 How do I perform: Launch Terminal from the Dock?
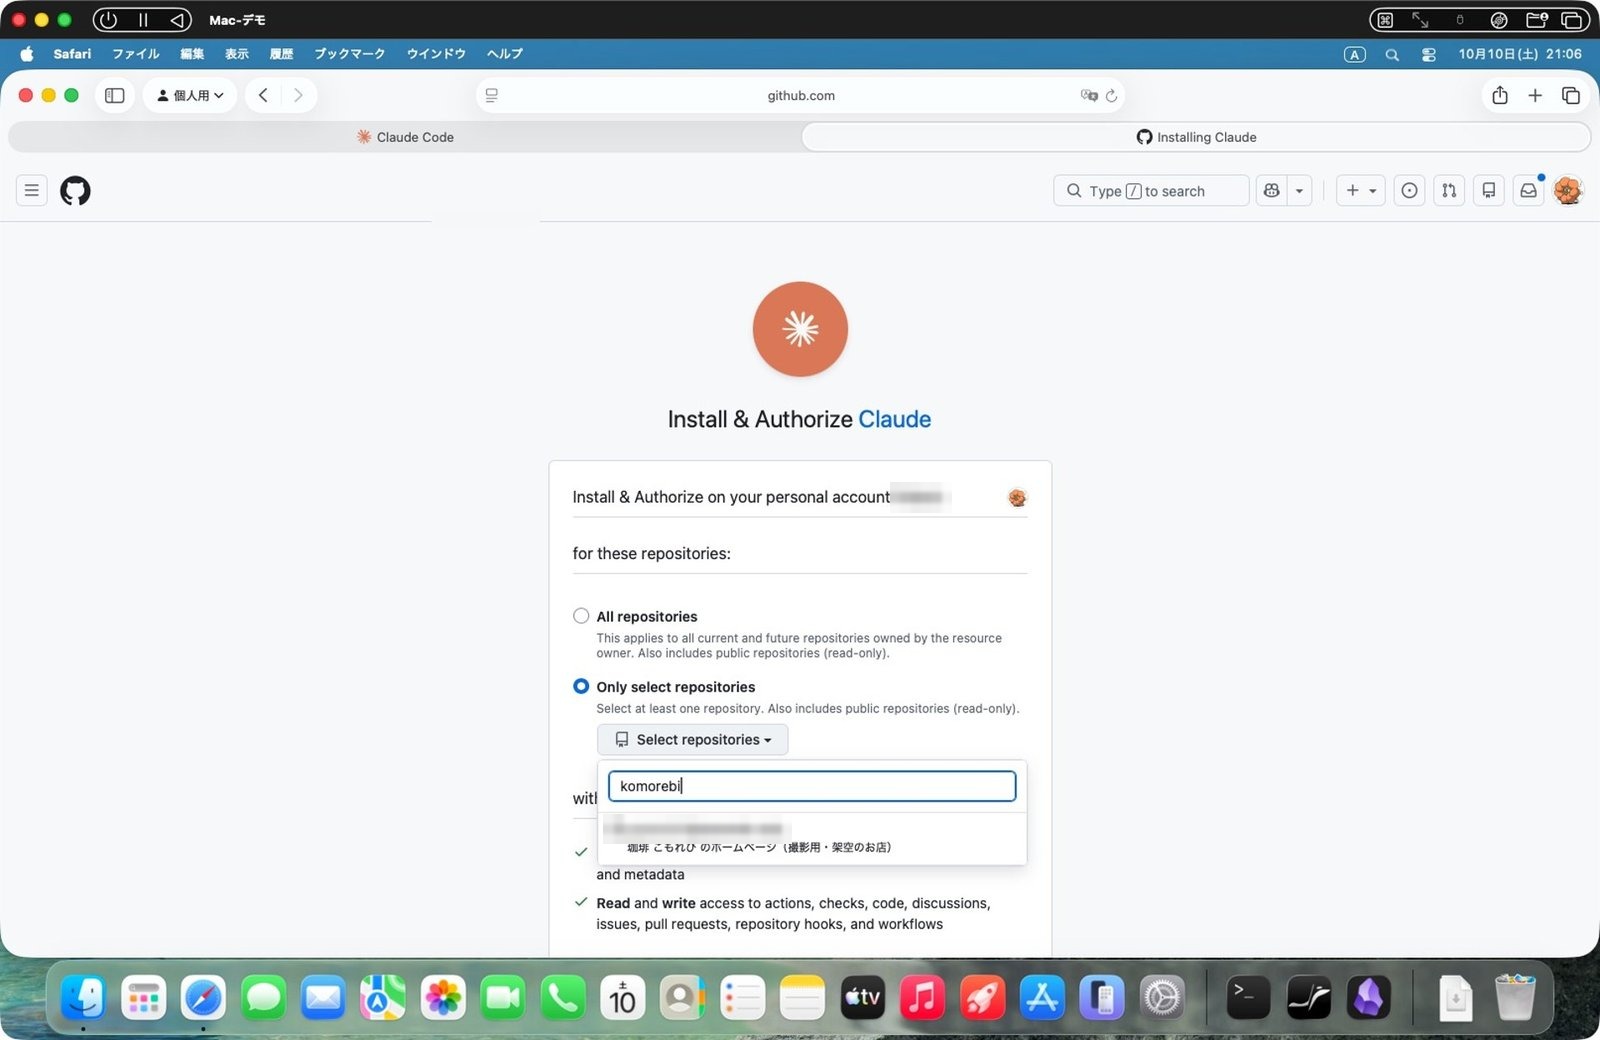pyautogui.click(x=1248, y=998)
